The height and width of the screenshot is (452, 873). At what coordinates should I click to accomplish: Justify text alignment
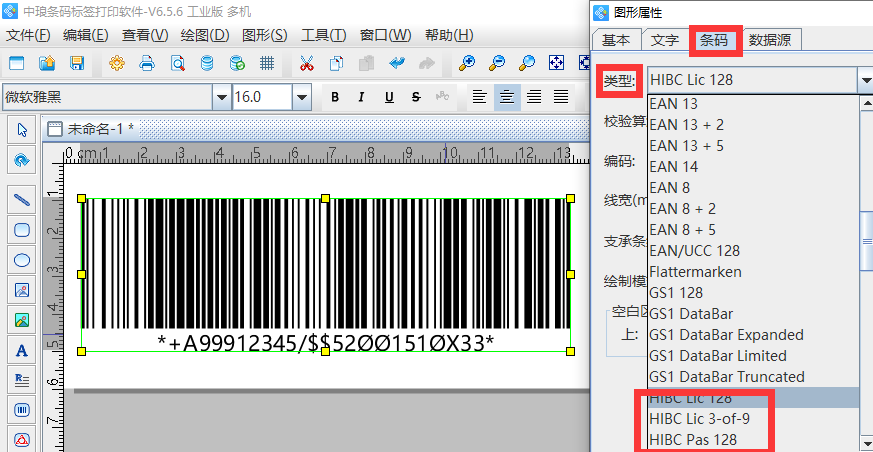561,97
